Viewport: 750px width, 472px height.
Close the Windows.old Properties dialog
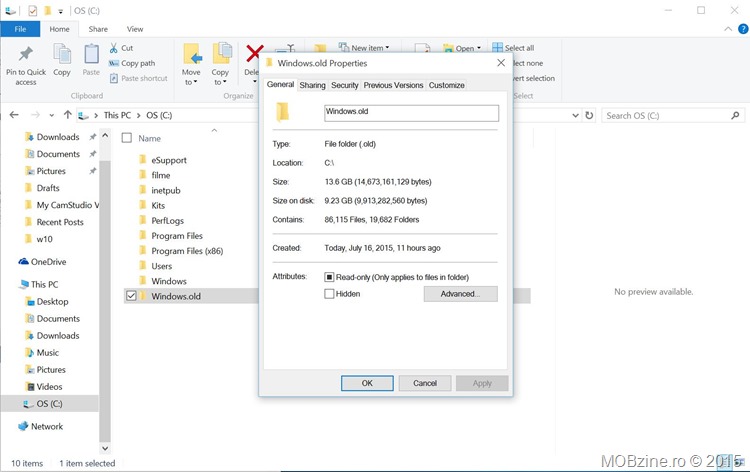[x=501, y=63]
